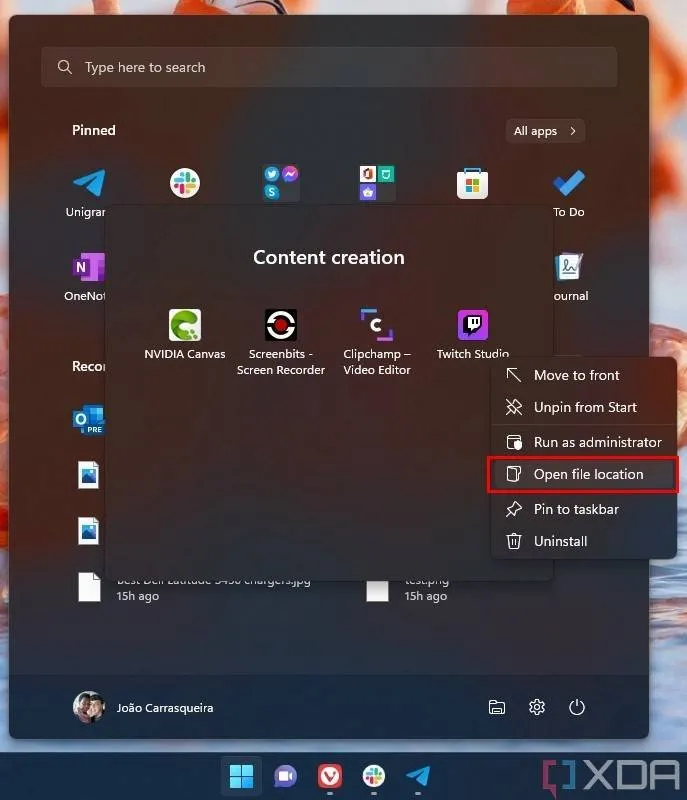687x800 pixels.
Task: Switch to Slack on the taskbar
Action: tap(374, 776)
